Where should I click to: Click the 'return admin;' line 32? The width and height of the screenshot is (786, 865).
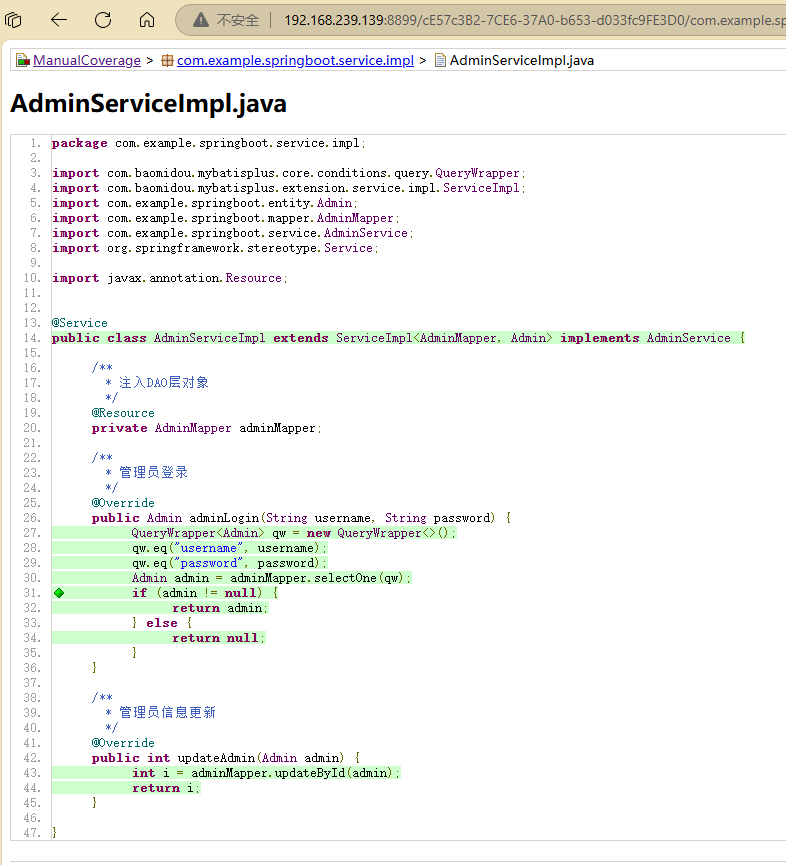click(x=220, y=608)
